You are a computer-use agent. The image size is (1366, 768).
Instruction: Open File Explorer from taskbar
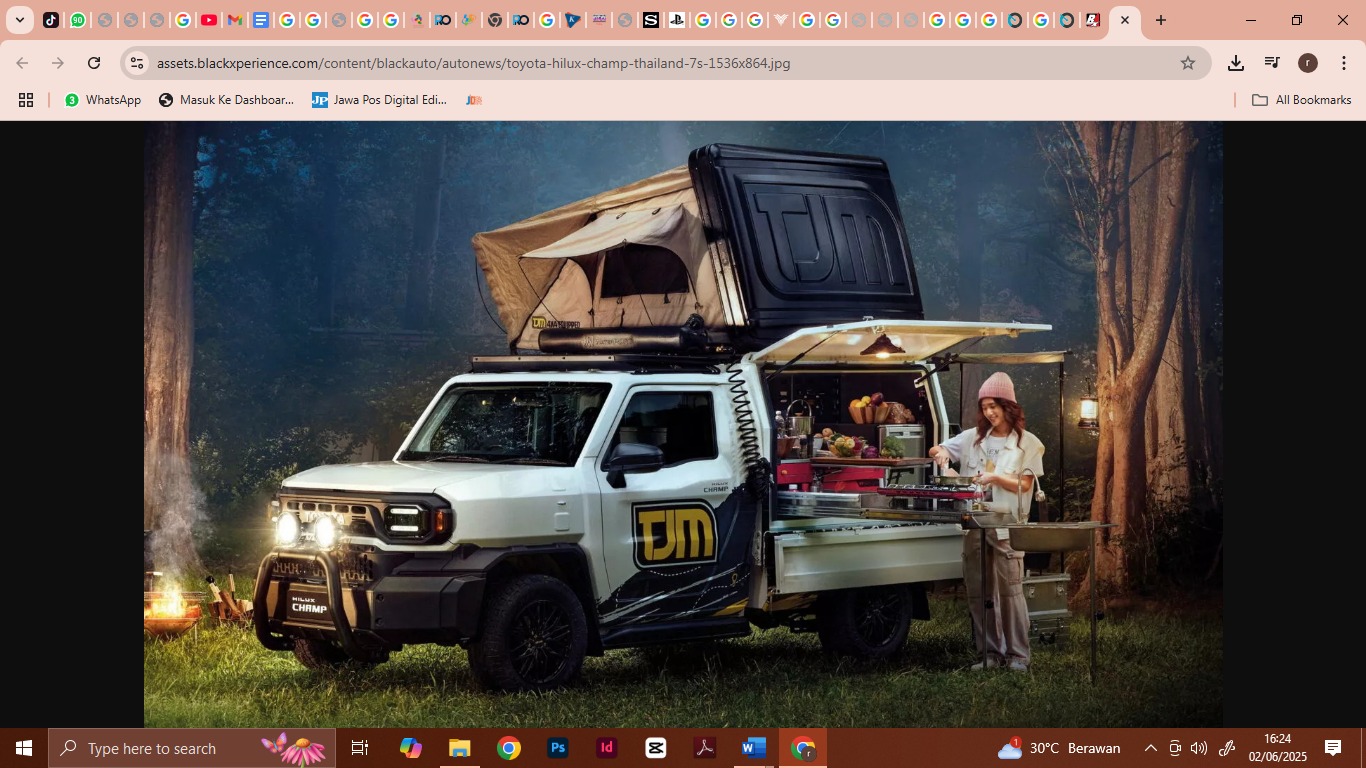[459, 748]
